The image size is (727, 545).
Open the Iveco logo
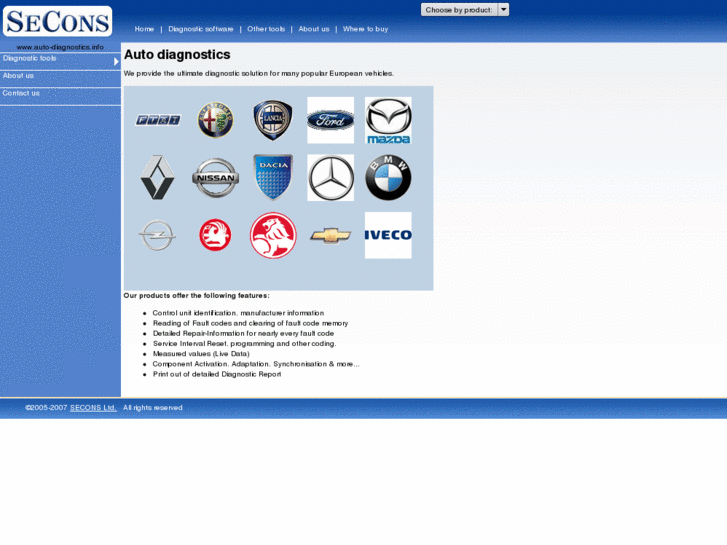[388, 235]
